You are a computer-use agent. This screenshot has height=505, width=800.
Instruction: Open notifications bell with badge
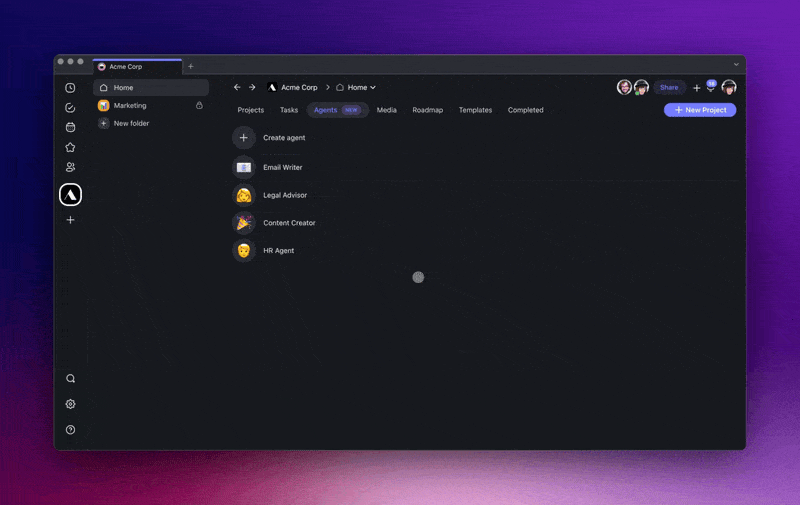pyautogui.click(x=711, y=88)
